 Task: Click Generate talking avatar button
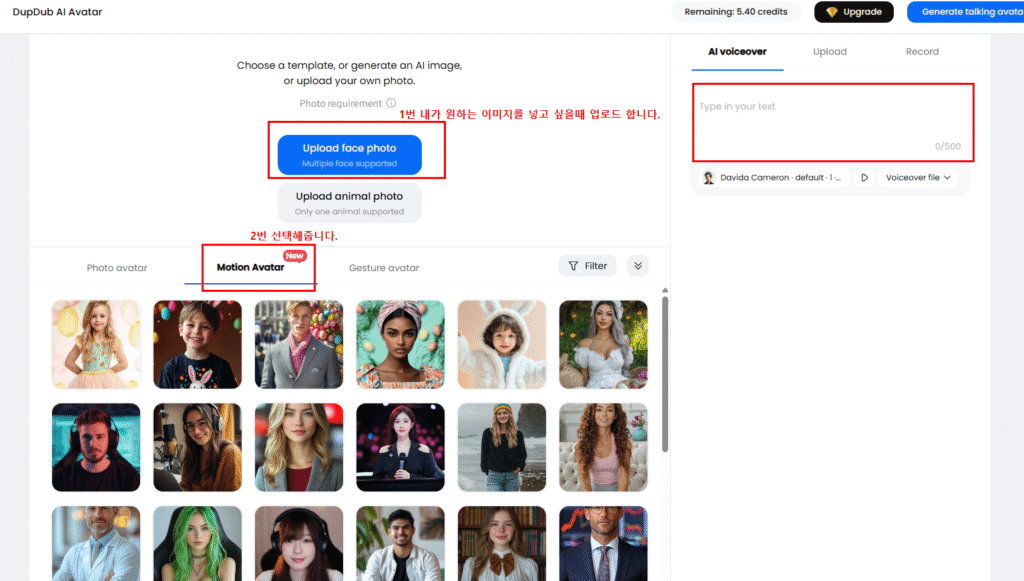(965, 12)
